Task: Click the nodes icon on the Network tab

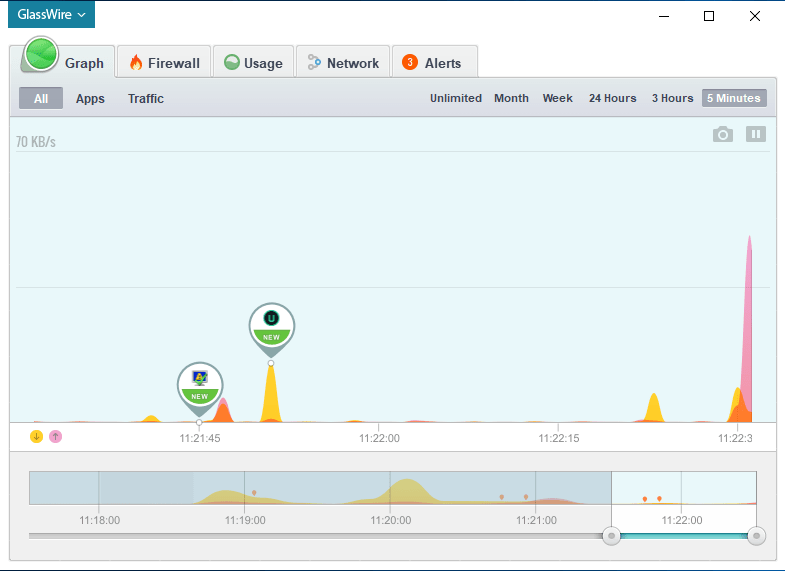Action: 314,62
